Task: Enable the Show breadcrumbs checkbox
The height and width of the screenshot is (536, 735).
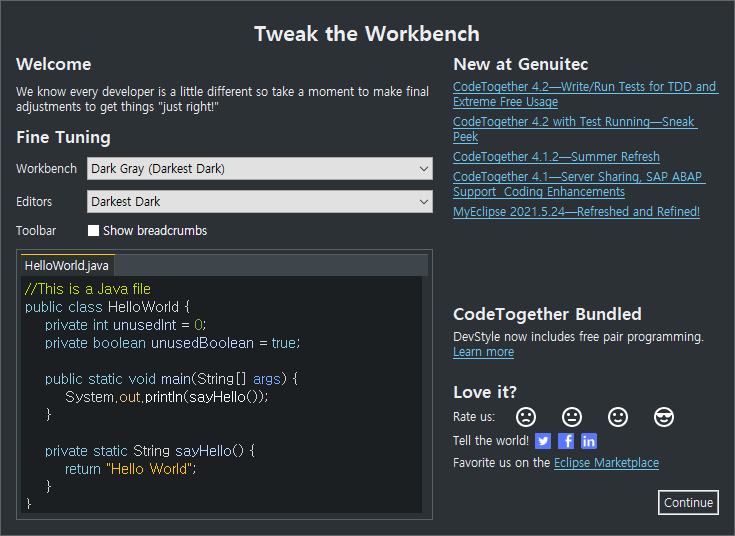Action: (x=93, y=230)
